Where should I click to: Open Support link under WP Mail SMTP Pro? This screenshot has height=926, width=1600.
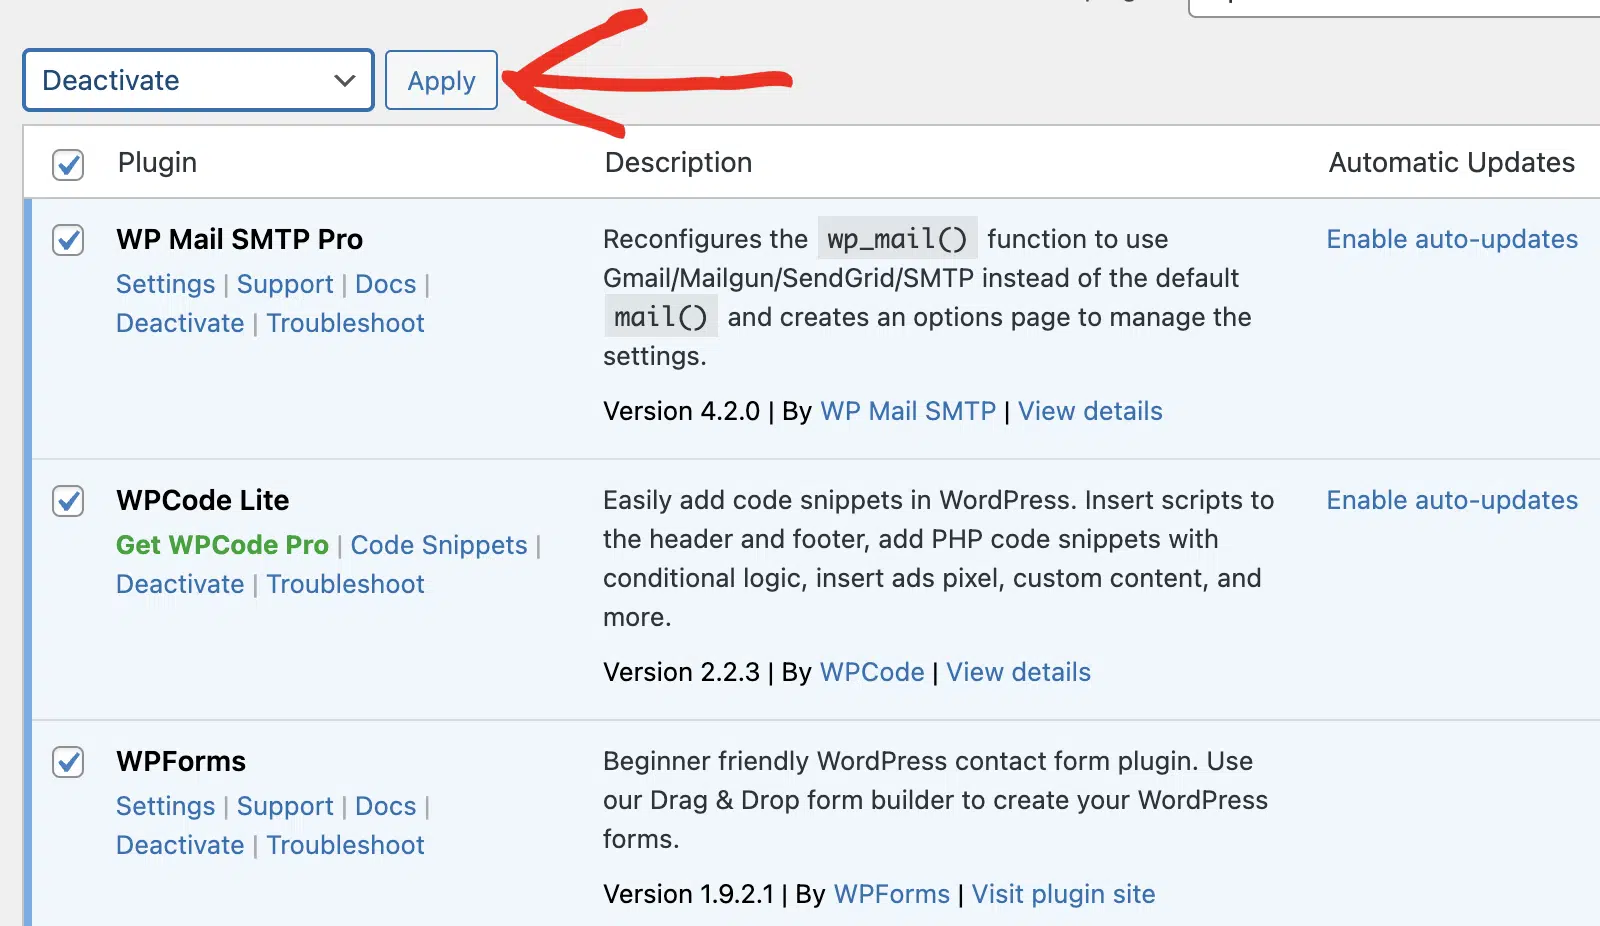pos(285,284)
